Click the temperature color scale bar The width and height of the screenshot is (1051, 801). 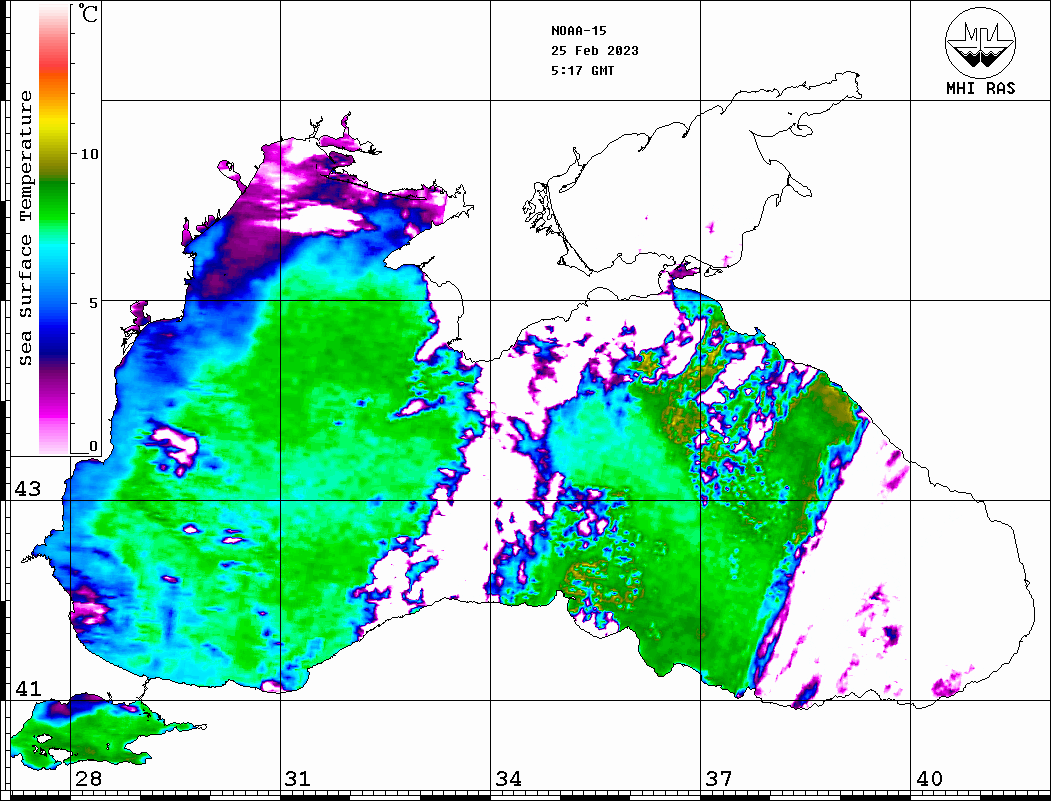coord(54,229)
